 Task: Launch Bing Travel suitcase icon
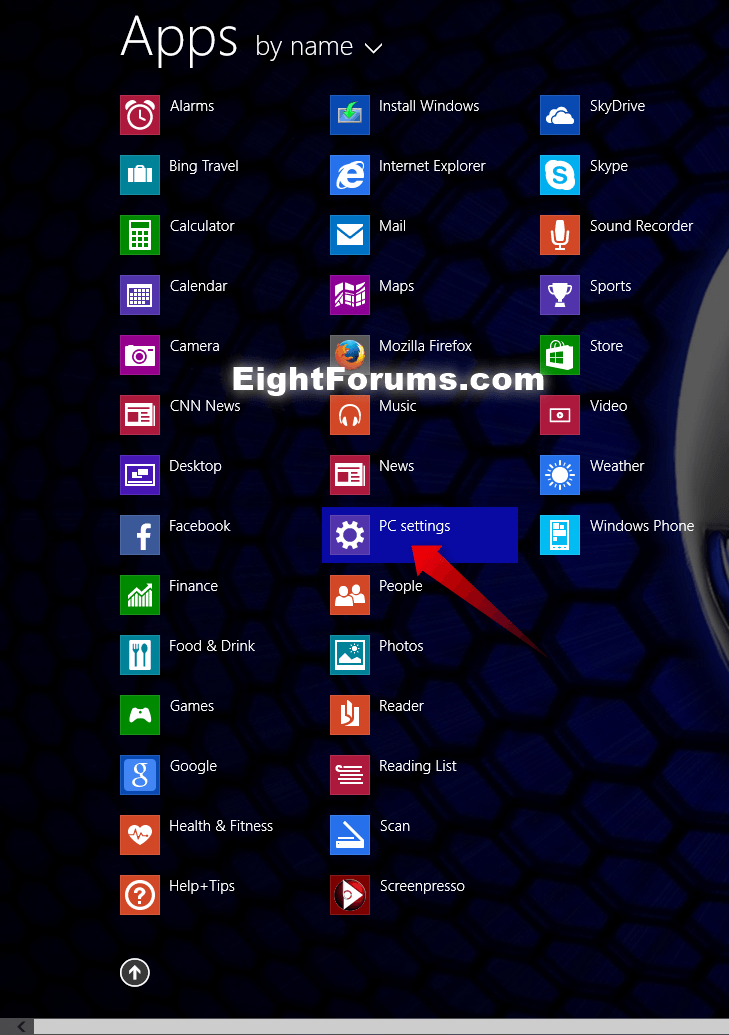tap(139, 175)
